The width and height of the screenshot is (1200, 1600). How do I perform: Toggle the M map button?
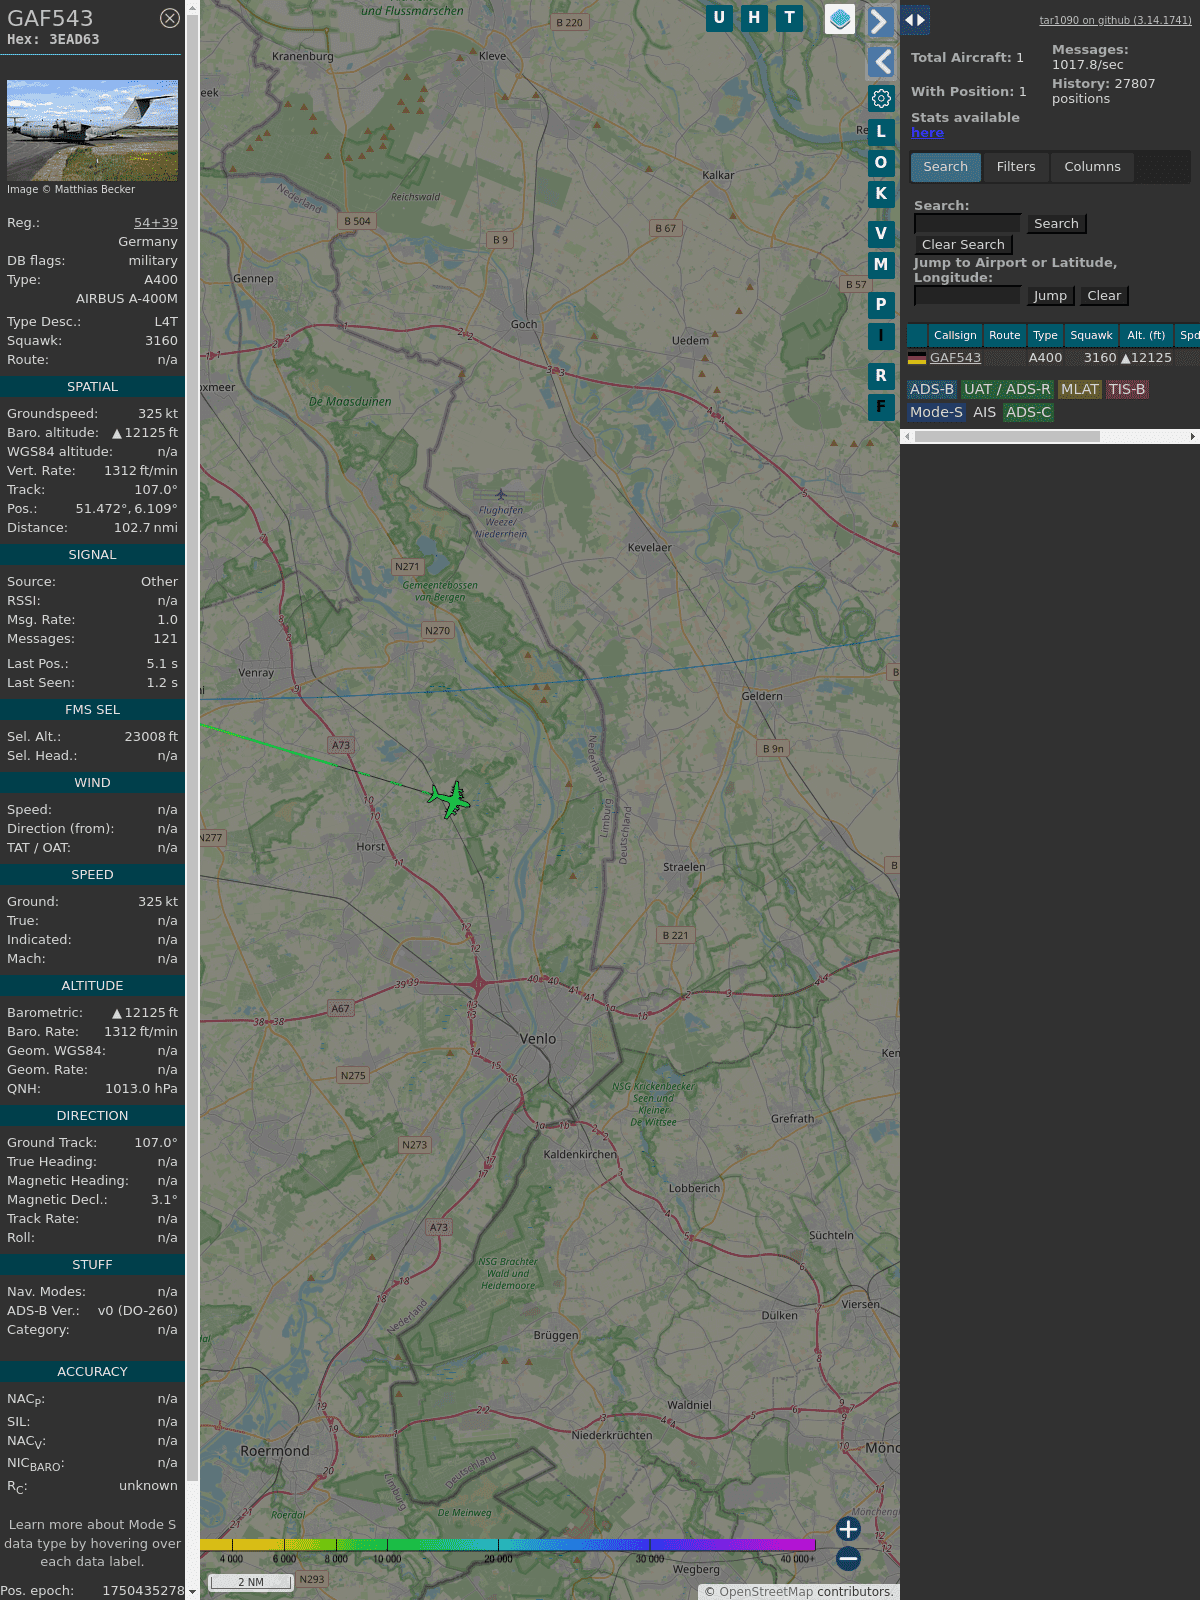(x=881, y=264)
